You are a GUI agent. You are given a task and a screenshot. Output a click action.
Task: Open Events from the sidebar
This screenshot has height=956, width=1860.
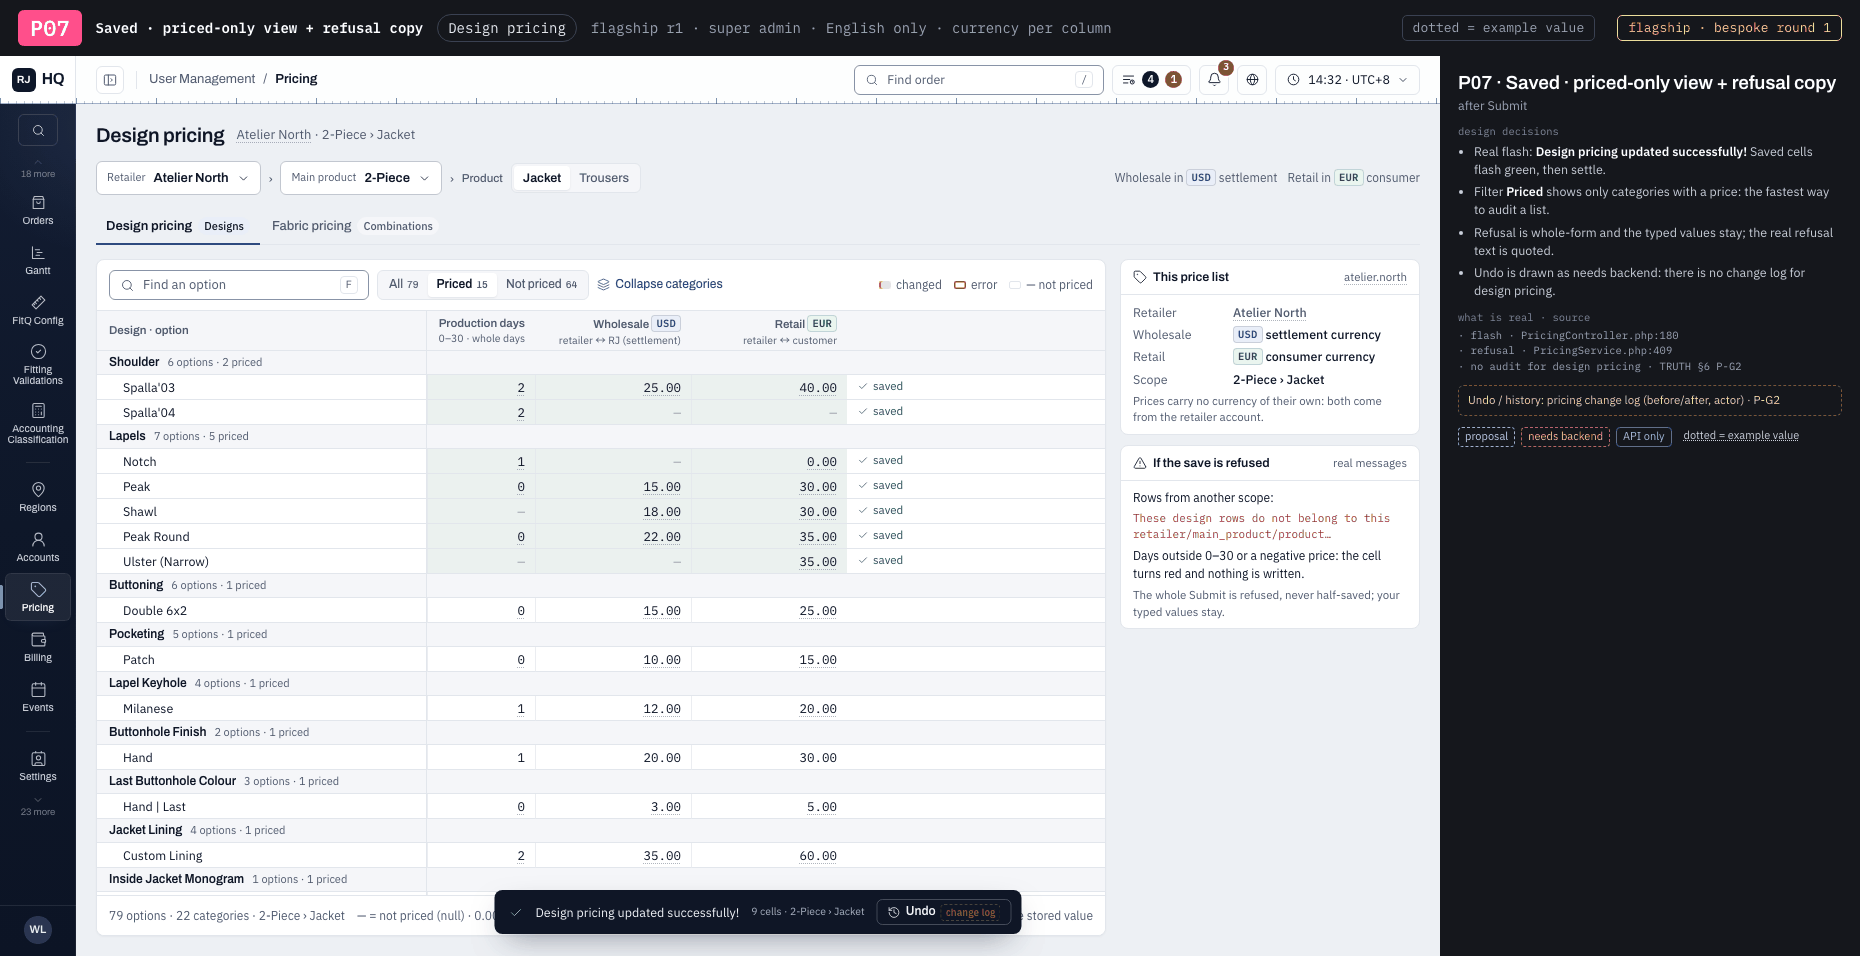tap(38, 697)
